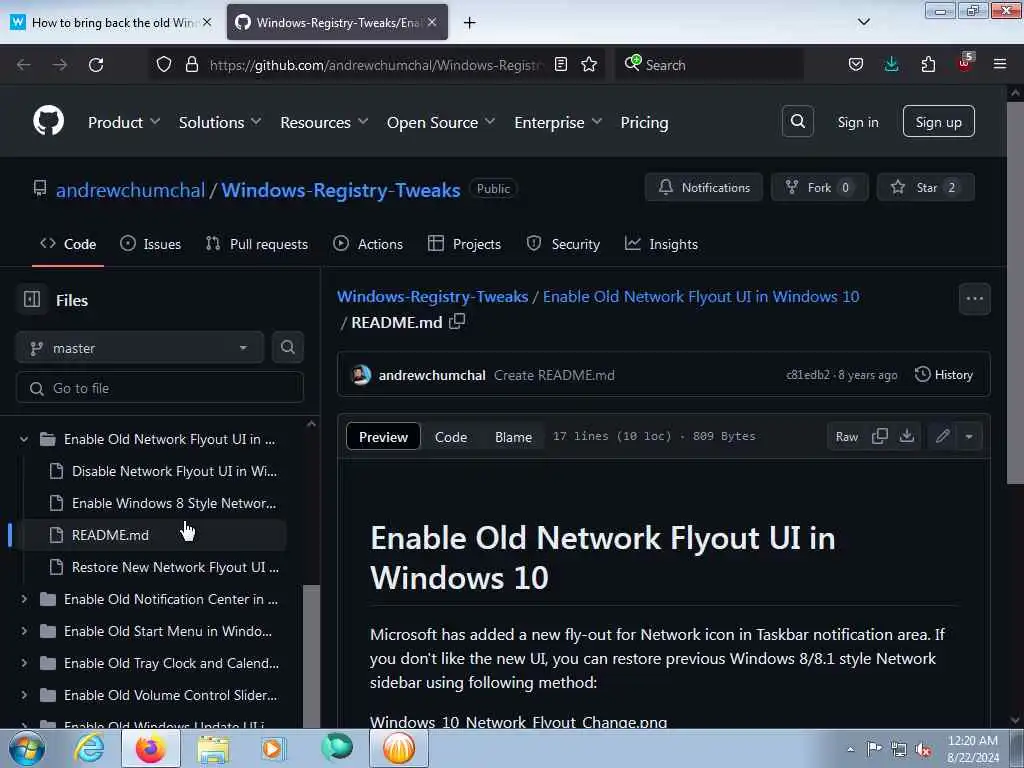Open the GitHub search magnifier button
Viewport: 1024px width, 768px height.
click(797, 121)
